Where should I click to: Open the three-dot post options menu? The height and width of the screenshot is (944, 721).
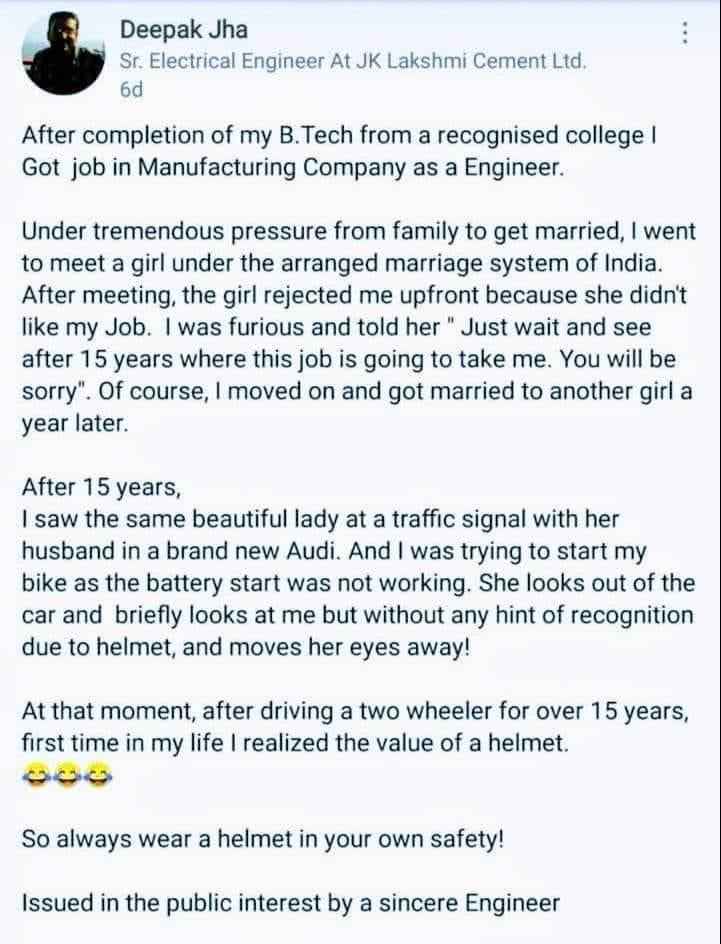click(684, 33)
